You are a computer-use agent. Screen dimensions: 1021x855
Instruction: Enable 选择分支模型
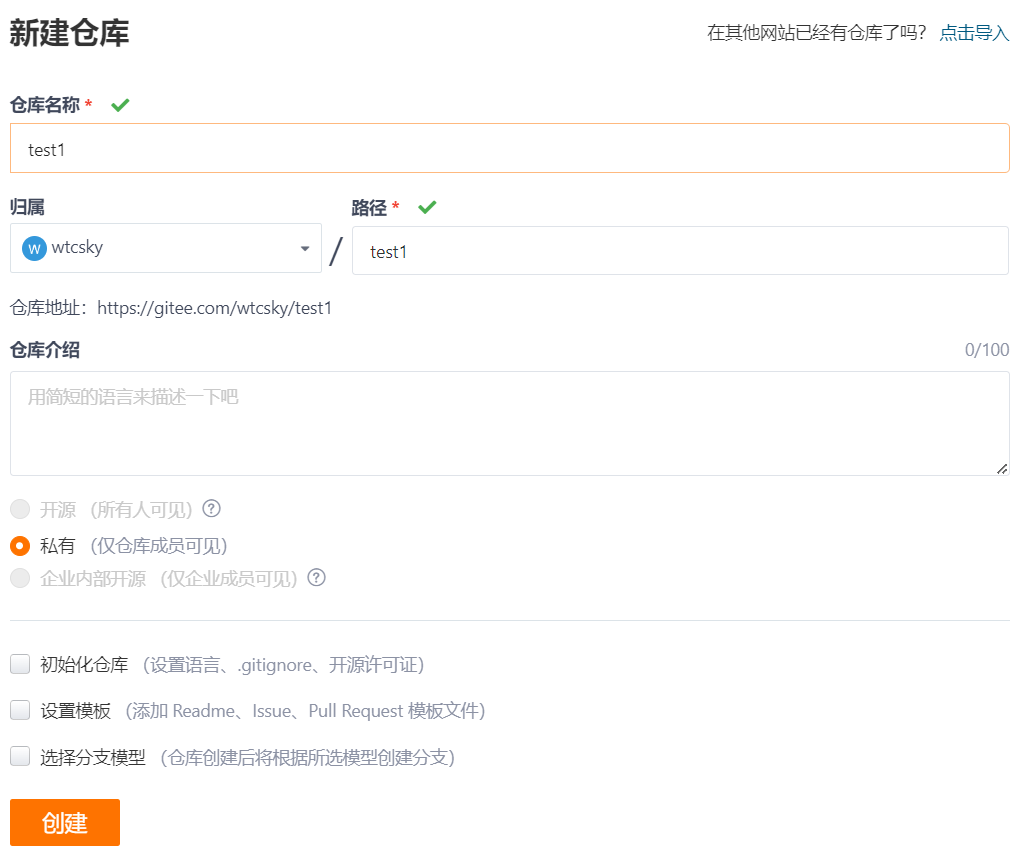coord(19,757)
